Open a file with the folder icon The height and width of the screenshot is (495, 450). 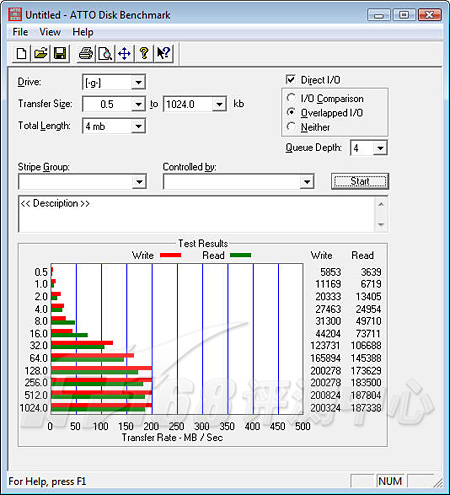(x=41, y=53)
